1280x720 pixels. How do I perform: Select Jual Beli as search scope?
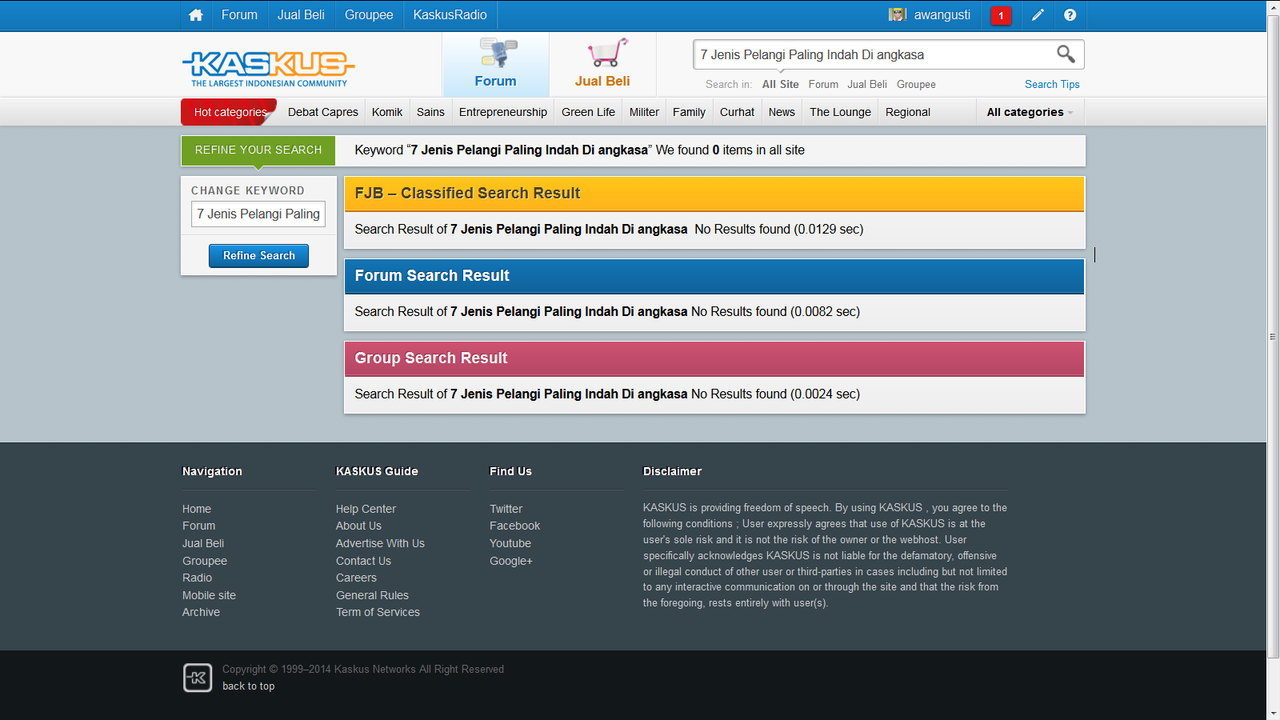point(867,84)
